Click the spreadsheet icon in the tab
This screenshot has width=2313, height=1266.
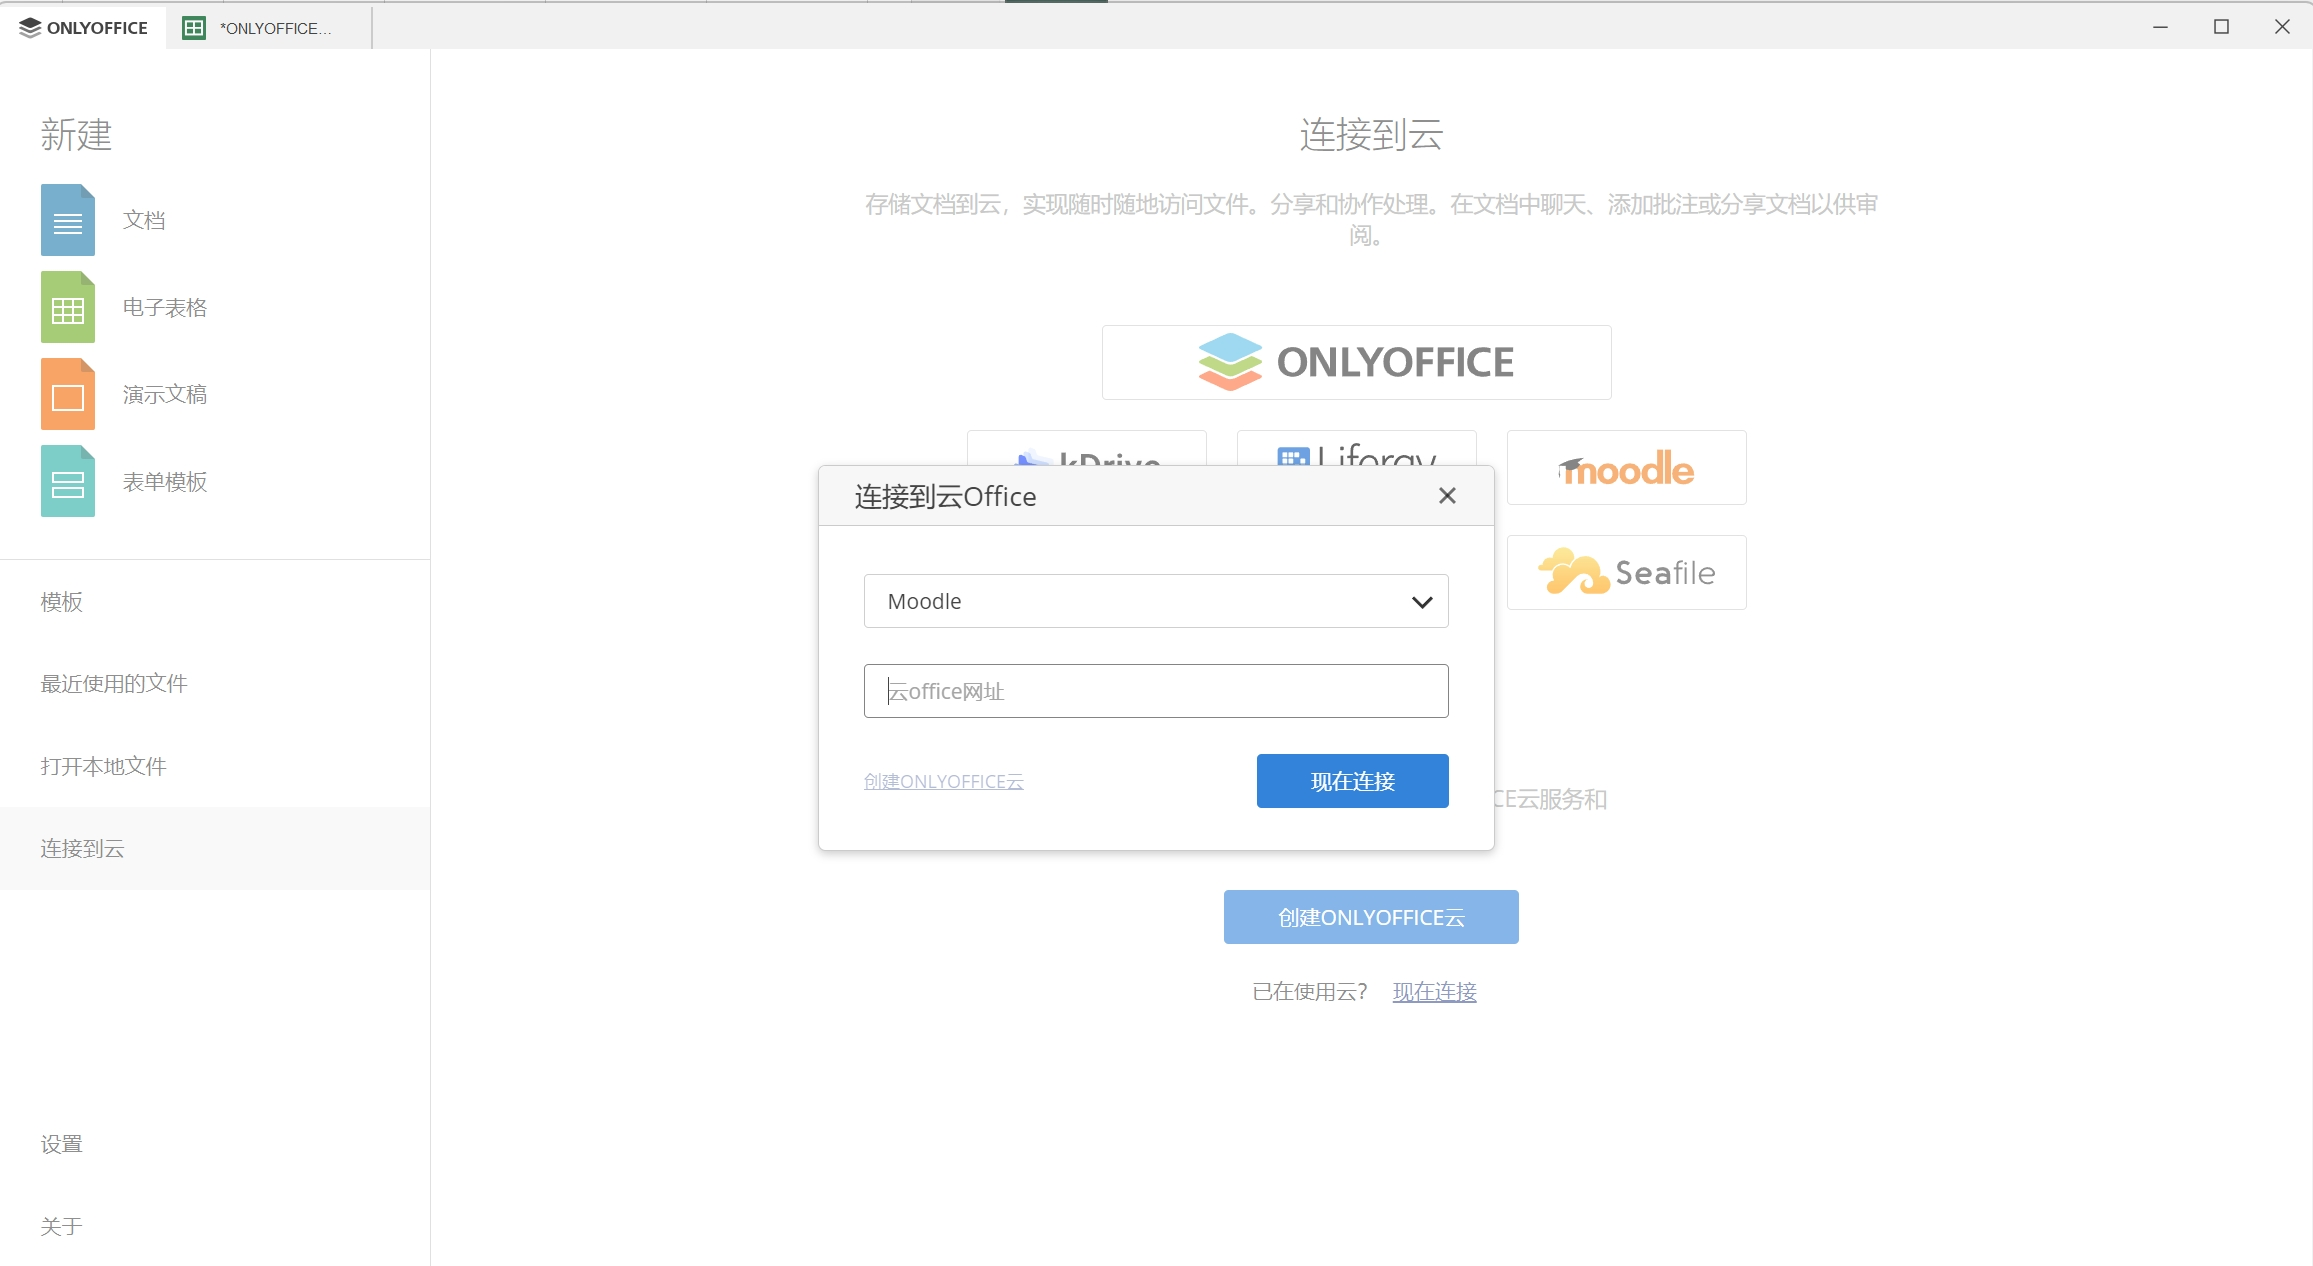tap(194, 28)
